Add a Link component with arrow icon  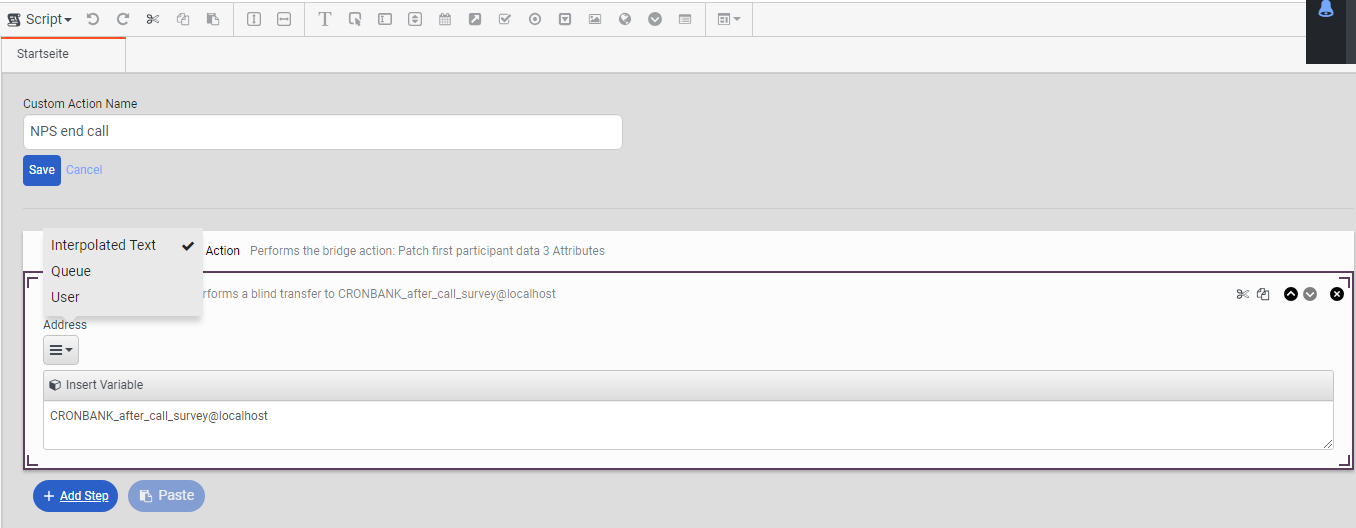pyautogui.click(x=475, y=19)
